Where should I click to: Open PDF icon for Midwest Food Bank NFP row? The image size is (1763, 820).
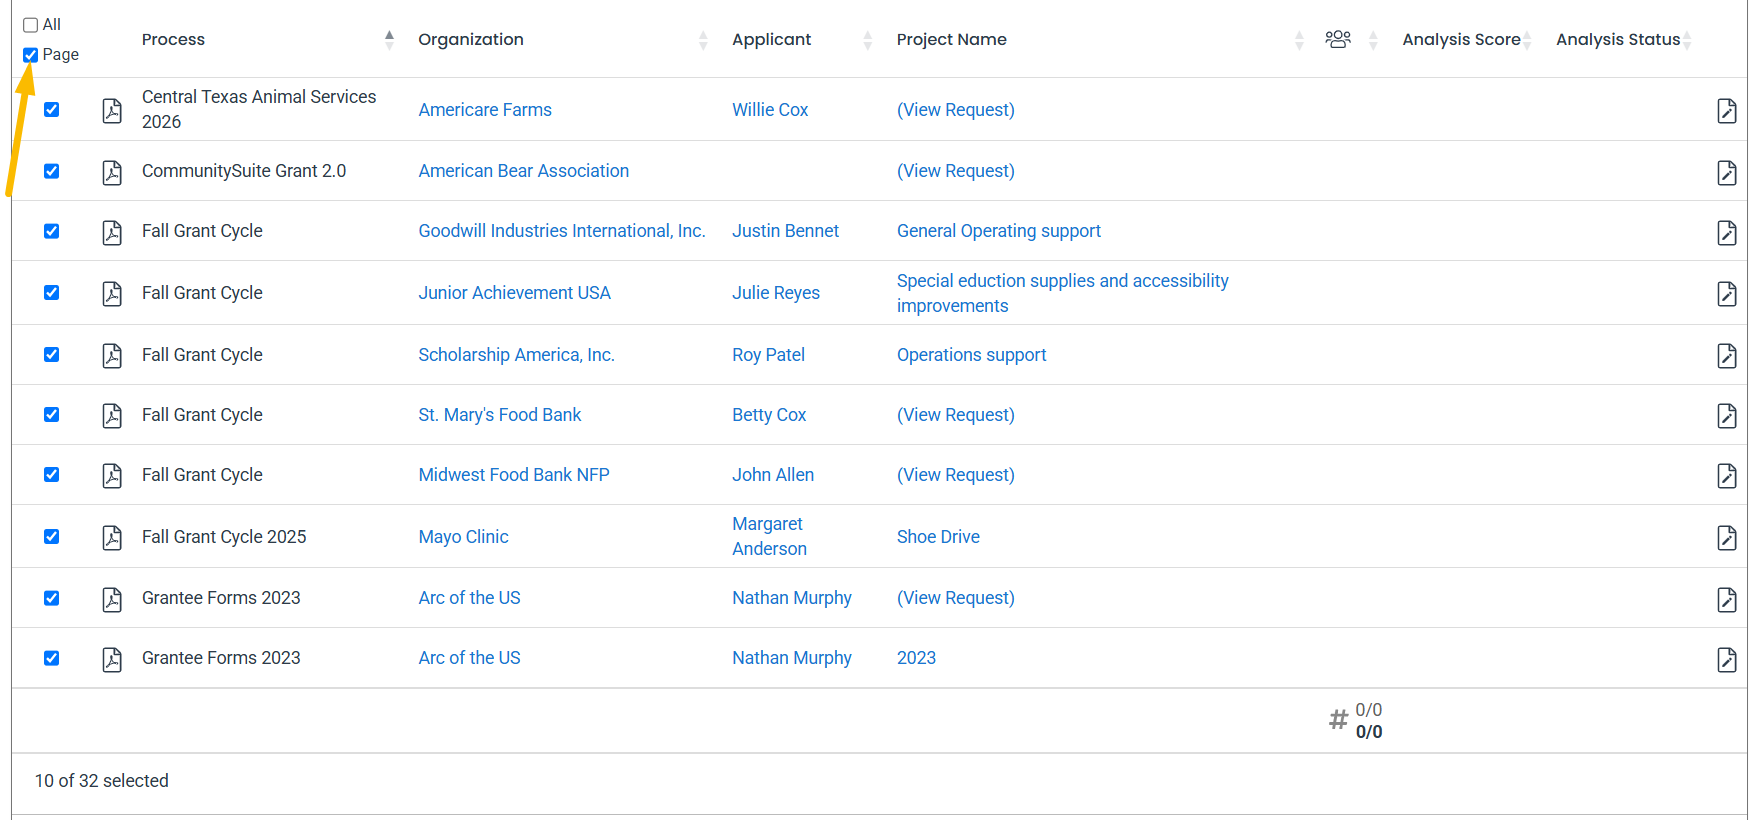(x=112, y=475)
